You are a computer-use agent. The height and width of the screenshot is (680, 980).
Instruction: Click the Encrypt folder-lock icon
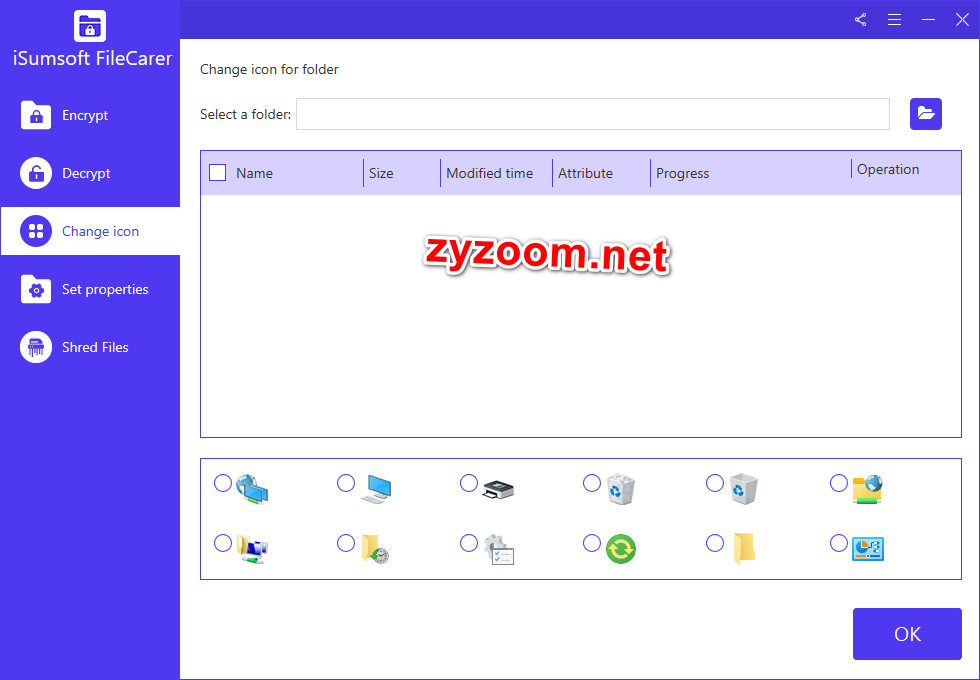coord(36,115)
